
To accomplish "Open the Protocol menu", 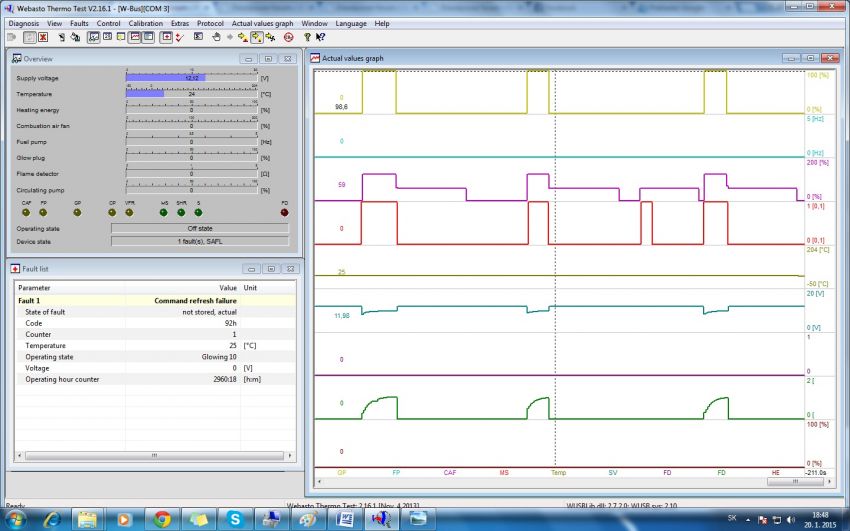I will (210, 23).
